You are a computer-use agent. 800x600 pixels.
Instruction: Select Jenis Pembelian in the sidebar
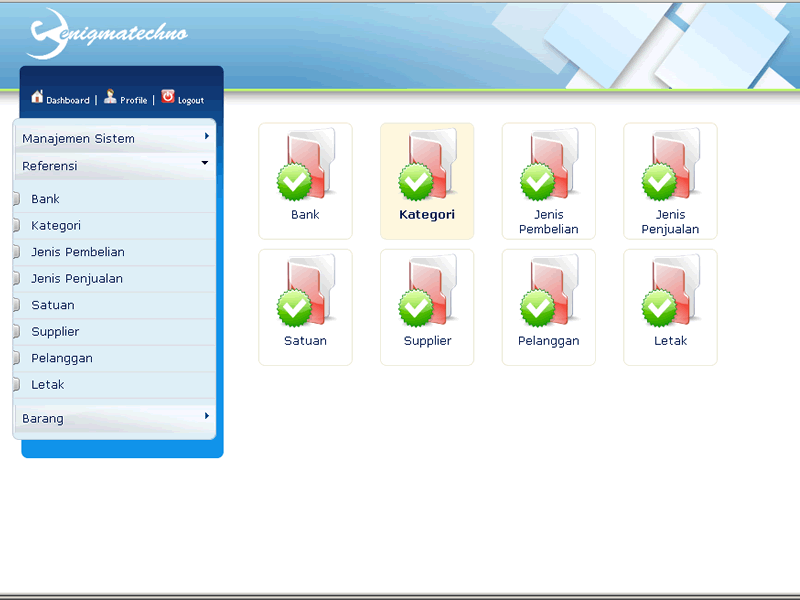click(x=114, y=252)
